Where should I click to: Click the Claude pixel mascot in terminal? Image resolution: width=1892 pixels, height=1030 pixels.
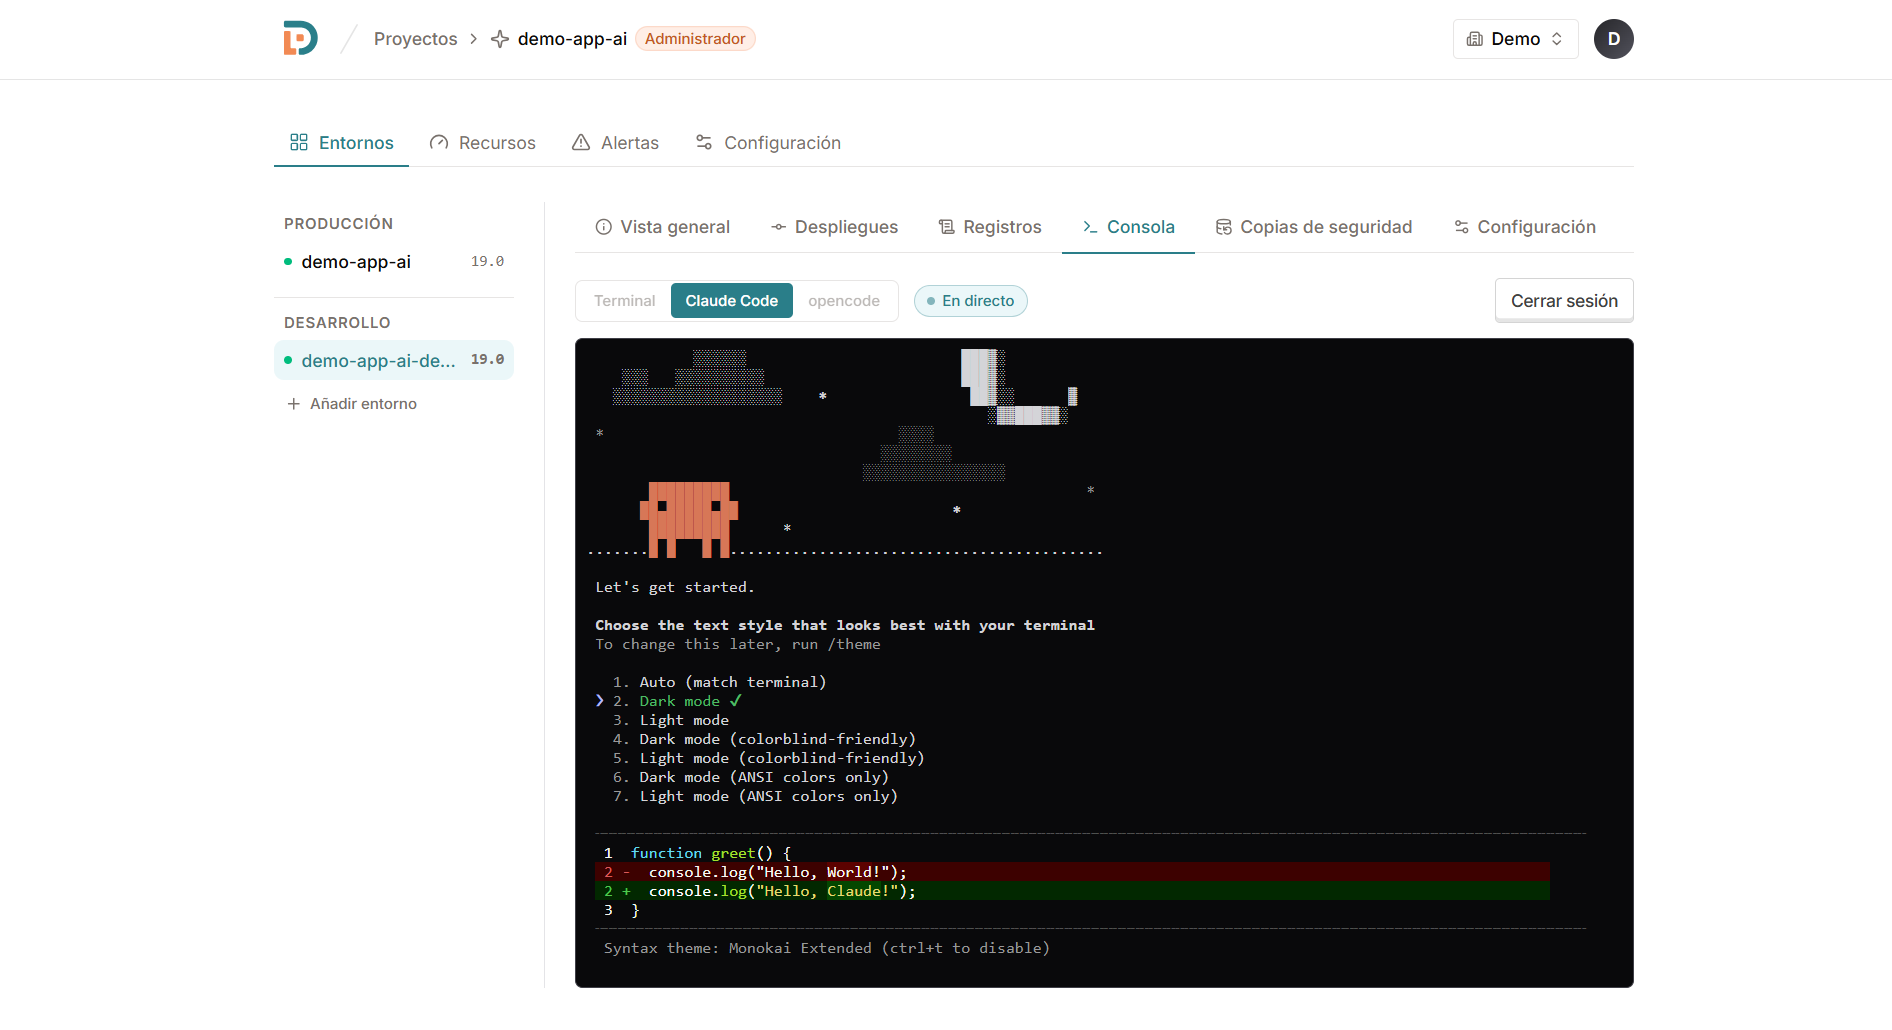(x=689, y=519)
